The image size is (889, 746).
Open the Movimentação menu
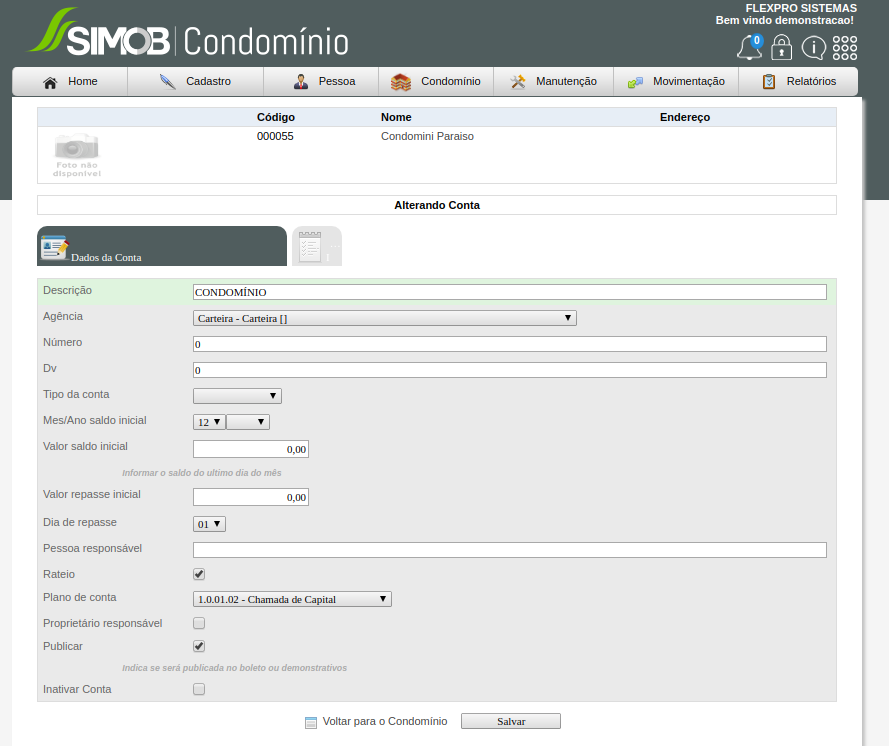[676, 82]
